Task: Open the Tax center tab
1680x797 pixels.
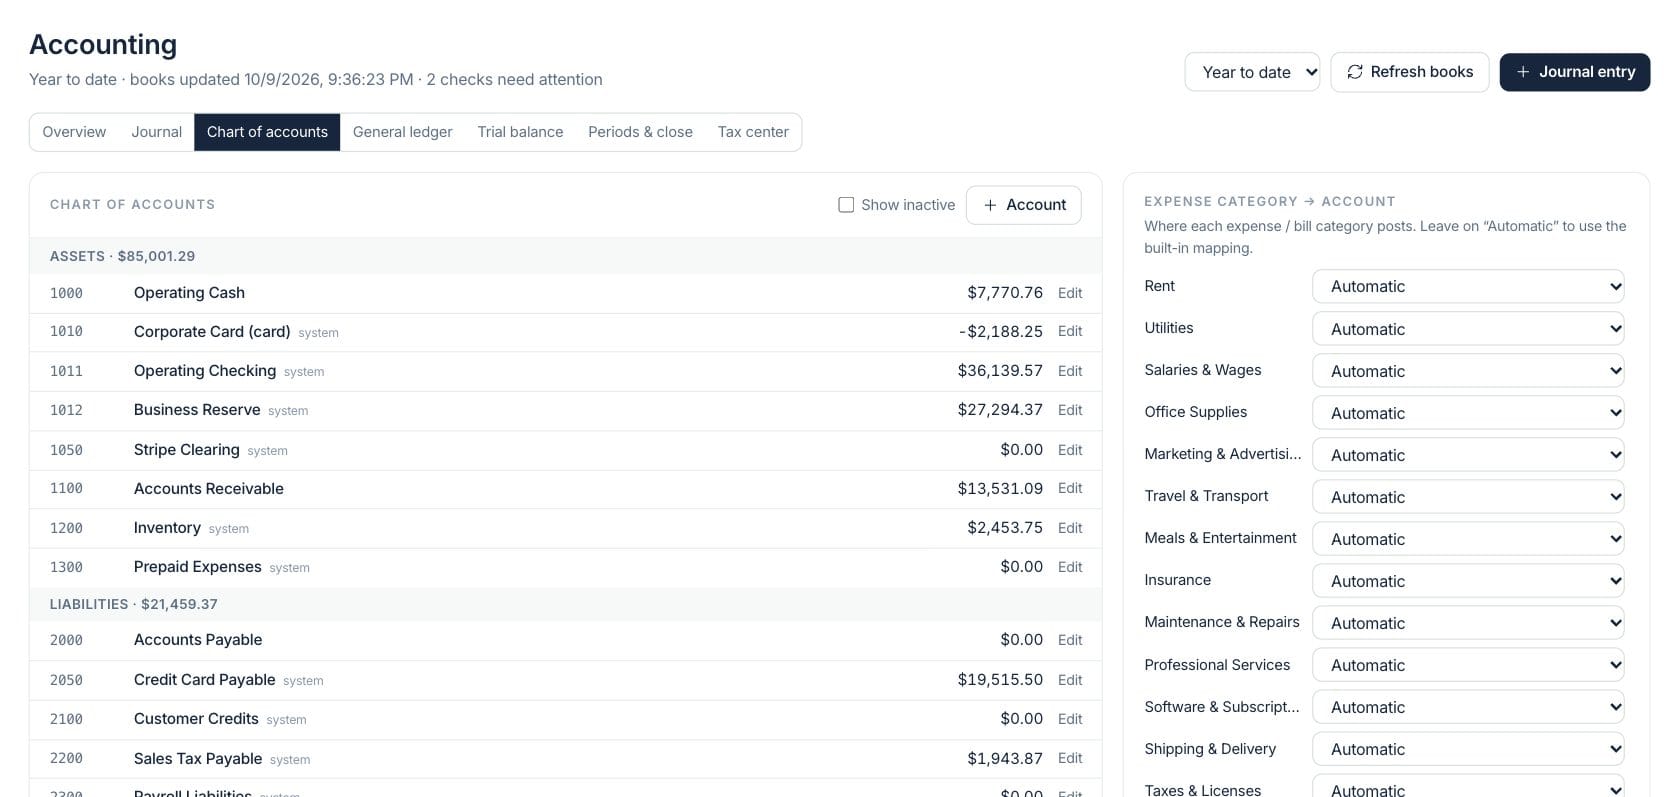Action: [753, 132]
